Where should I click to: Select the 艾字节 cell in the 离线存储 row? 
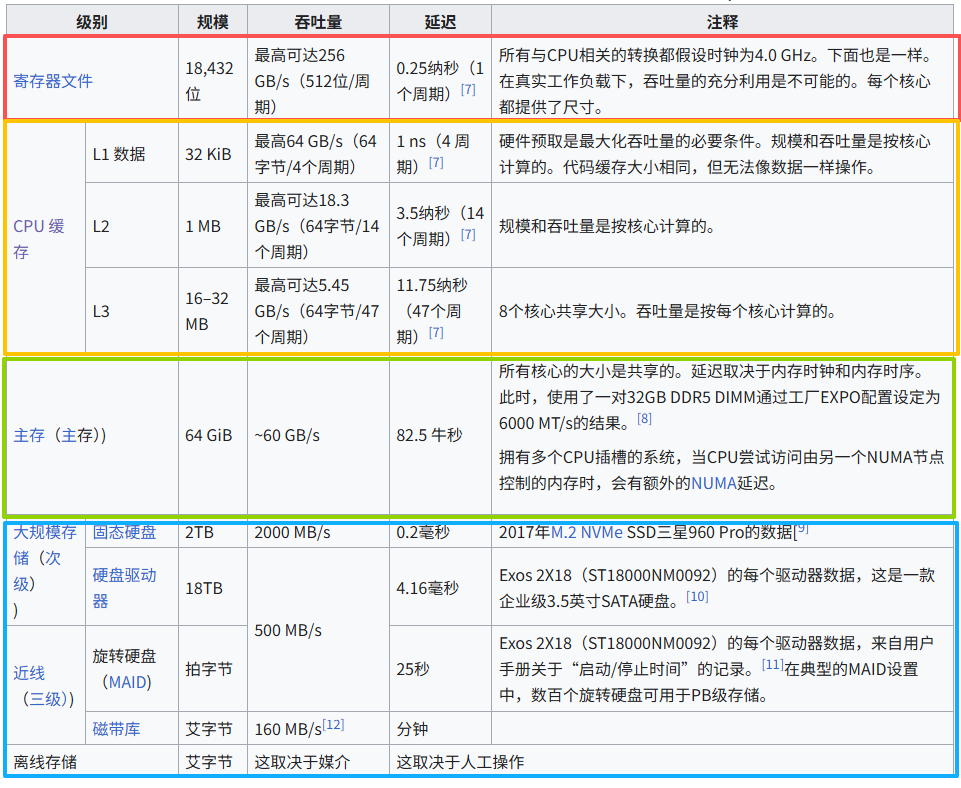click(x=213, y=761)
